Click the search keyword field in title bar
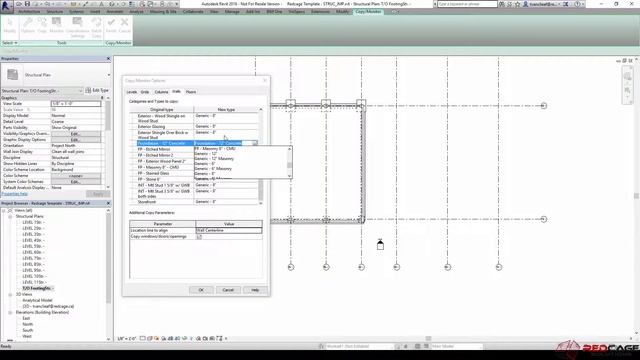Screen dimensions: 640x360 (467, 4)
